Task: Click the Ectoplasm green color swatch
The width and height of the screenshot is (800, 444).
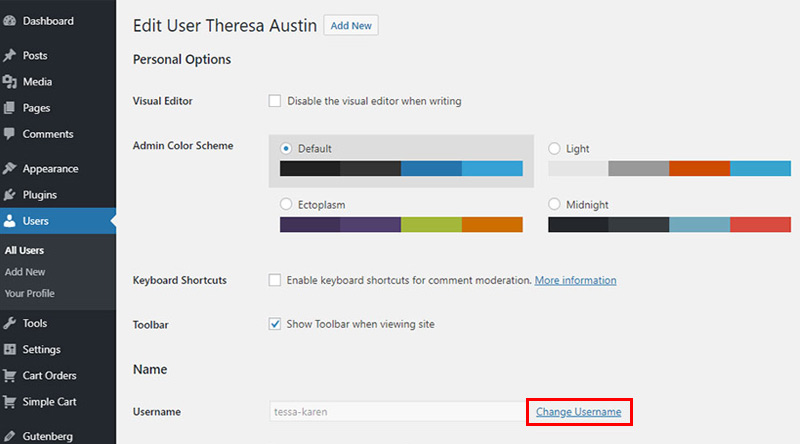Action: 431,225
